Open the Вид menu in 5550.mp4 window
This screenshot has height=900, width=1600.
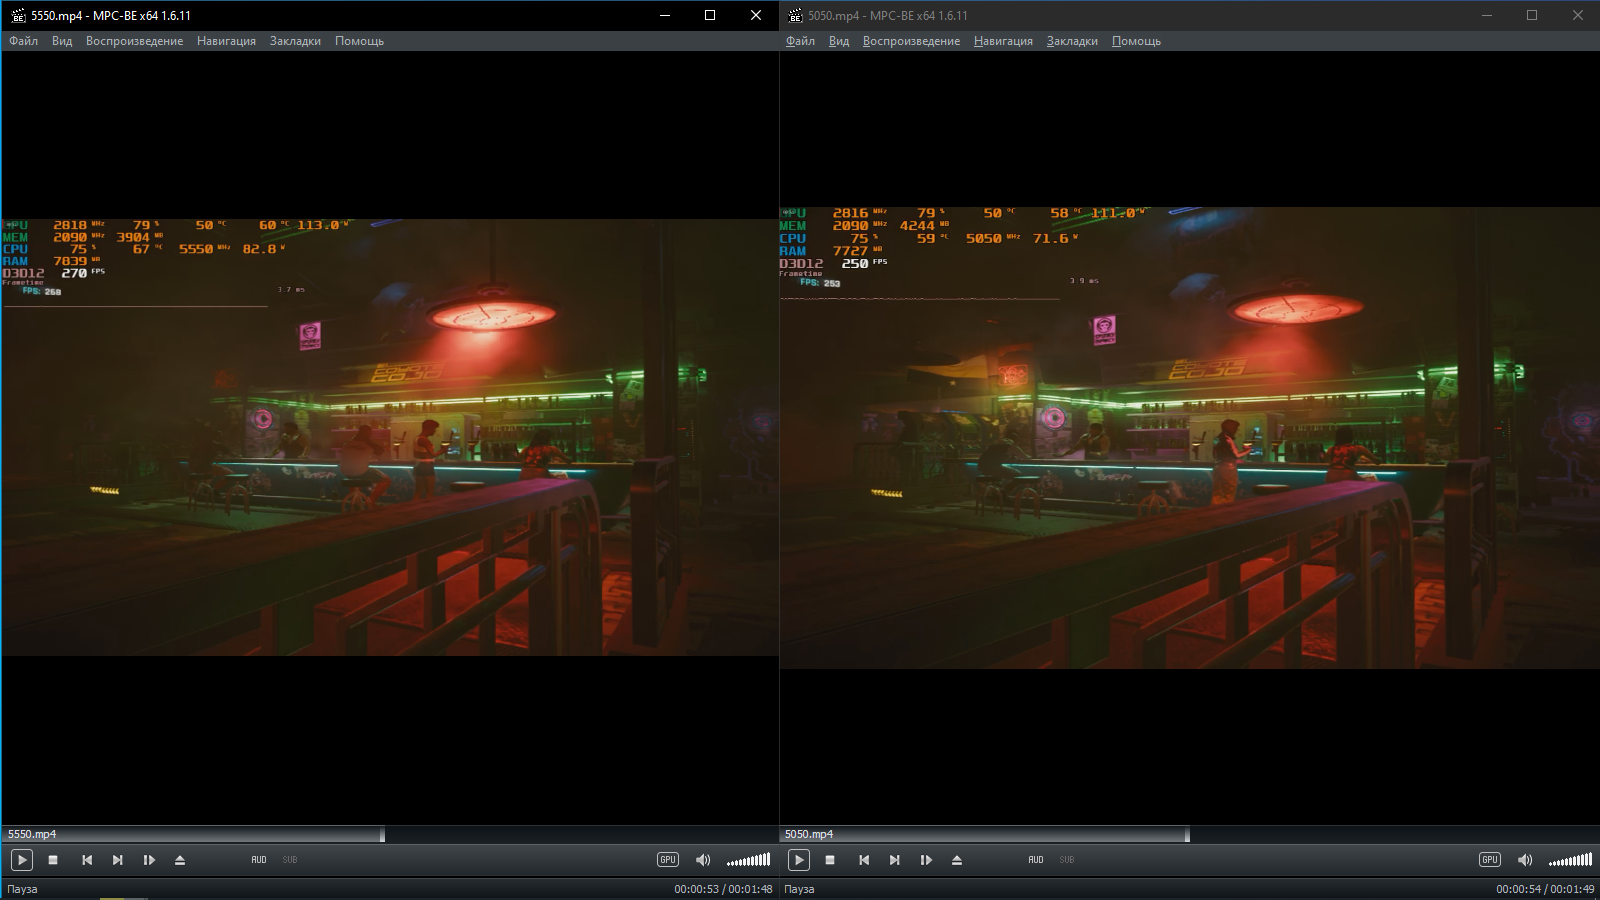[x=62, y=41]
